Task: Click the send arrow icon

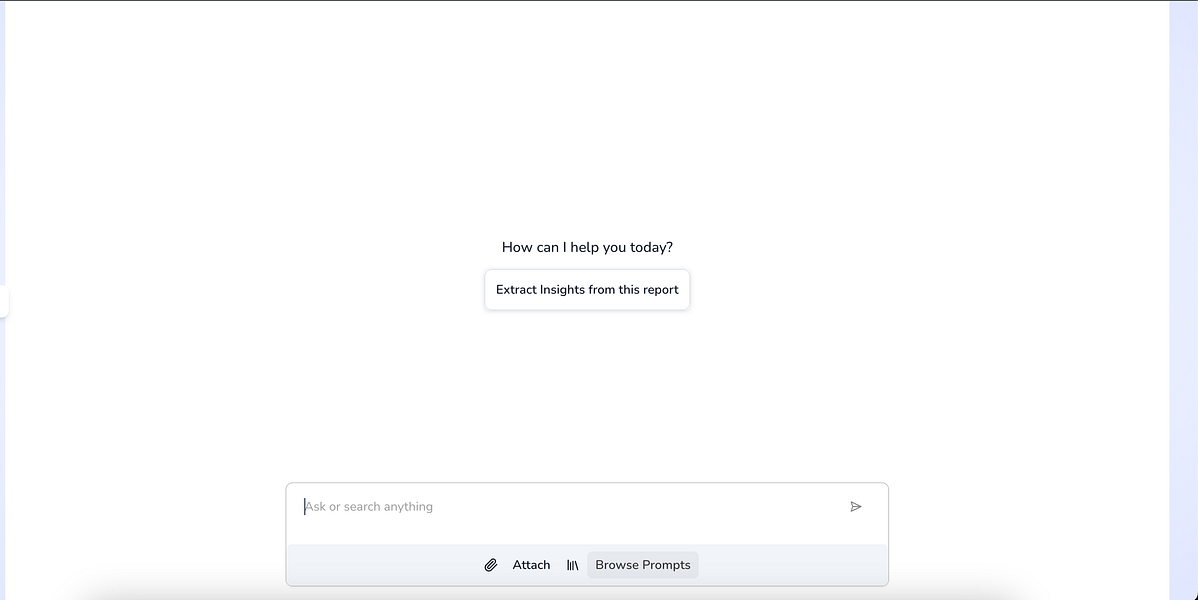Action: tap(856, 507)
